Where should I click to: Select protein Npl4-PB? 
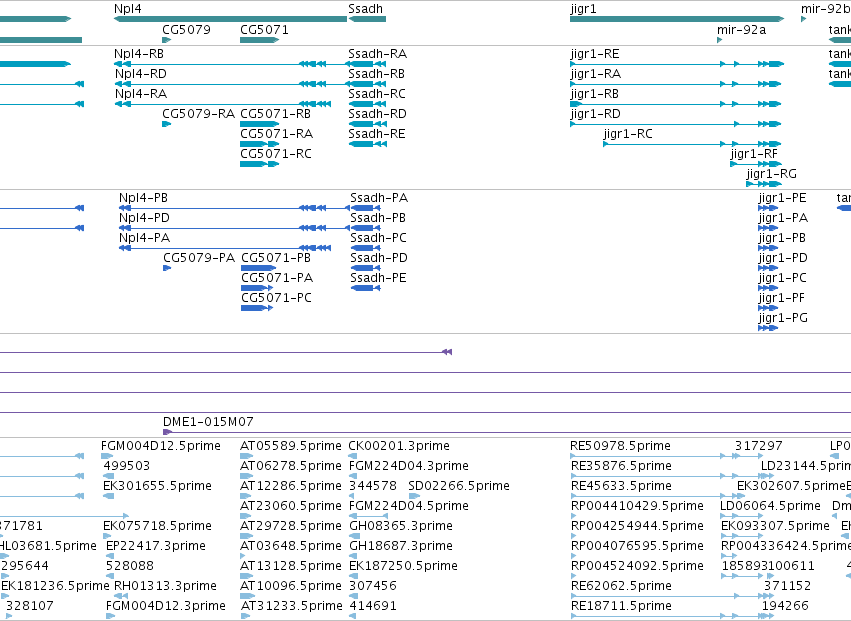[x=143, y=198]
